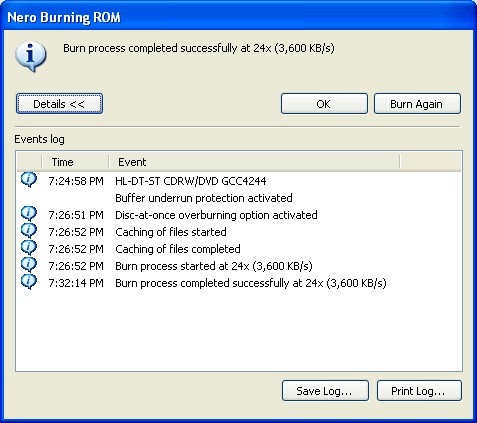Click info icon for Disc-at-once overburning row
Viewport: 477px width, 423px height.
pos(29,214)
